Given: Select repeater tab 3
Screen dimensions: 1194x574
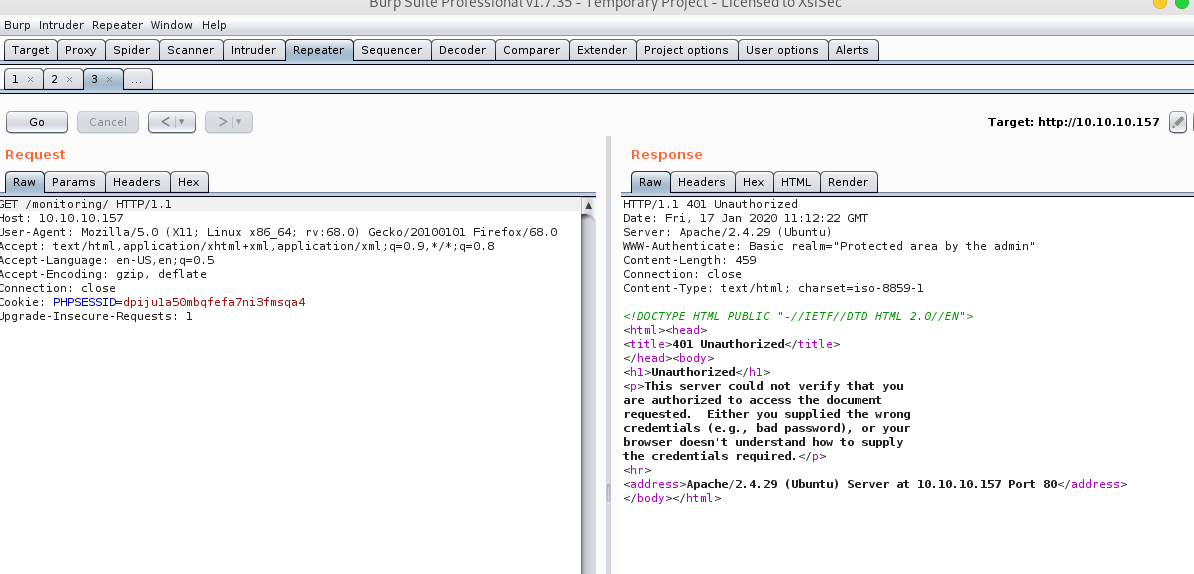Looking at the screenshot, I should tap(94, 79).
